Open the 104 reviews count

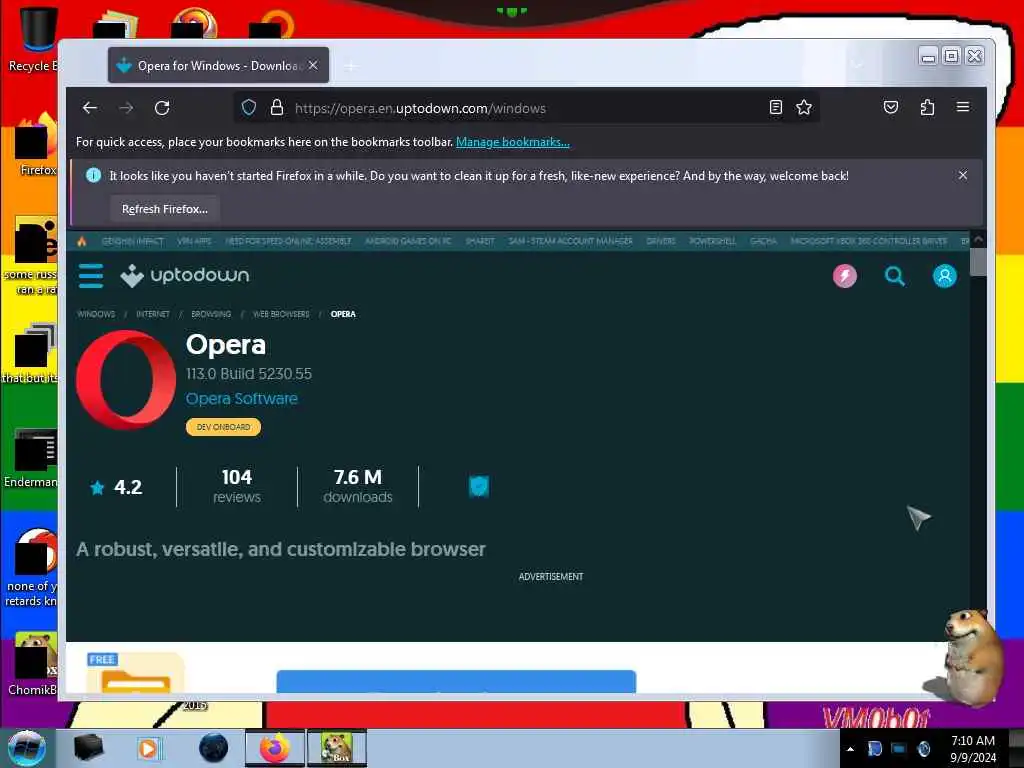click(236, 487)
